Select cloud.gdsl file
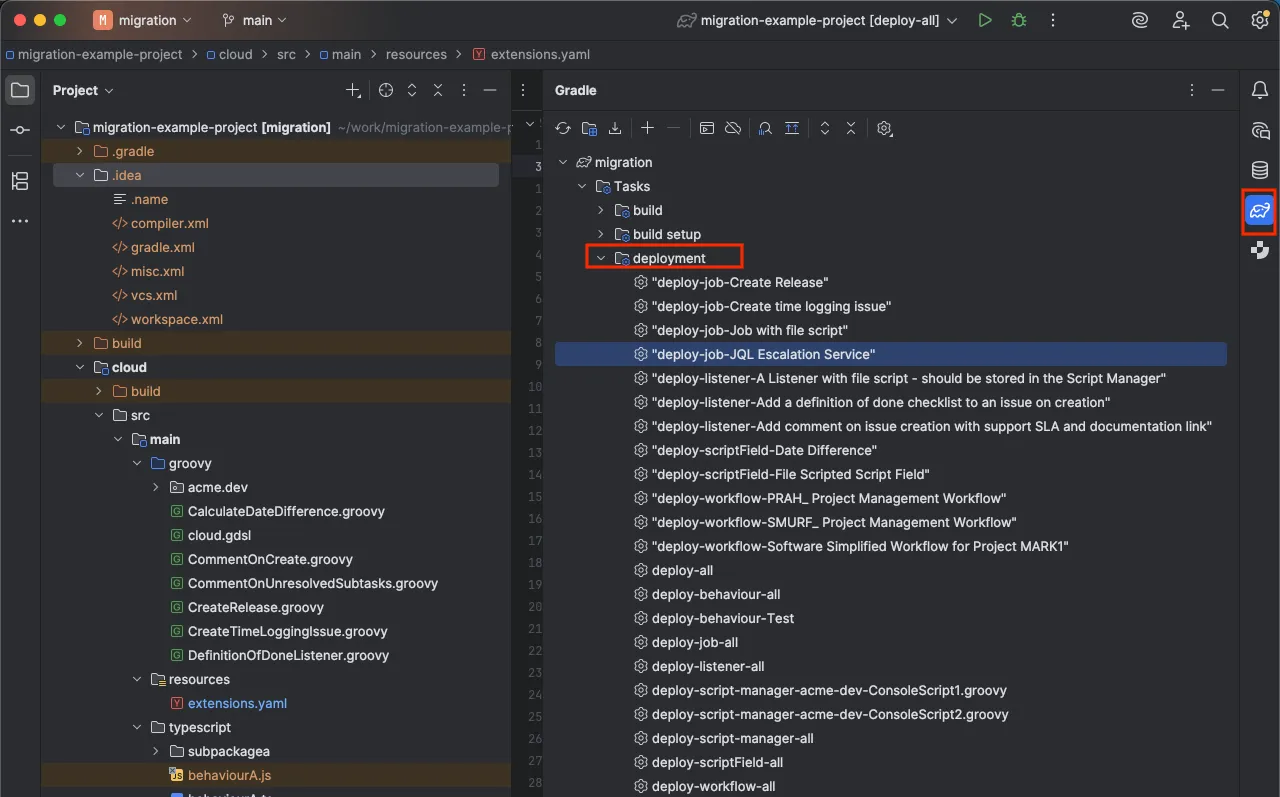 coord(219,535)
